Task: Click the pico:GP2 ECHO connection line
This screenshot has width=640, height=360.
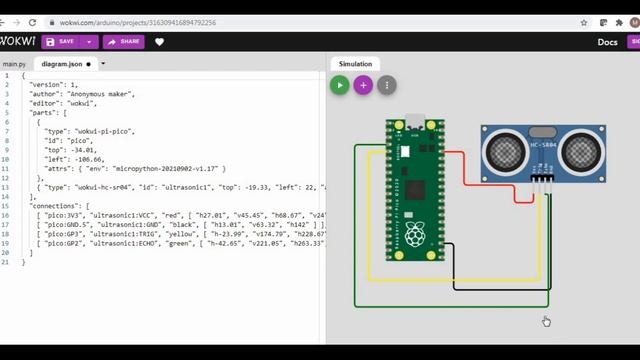Action: tap(181, 244)
